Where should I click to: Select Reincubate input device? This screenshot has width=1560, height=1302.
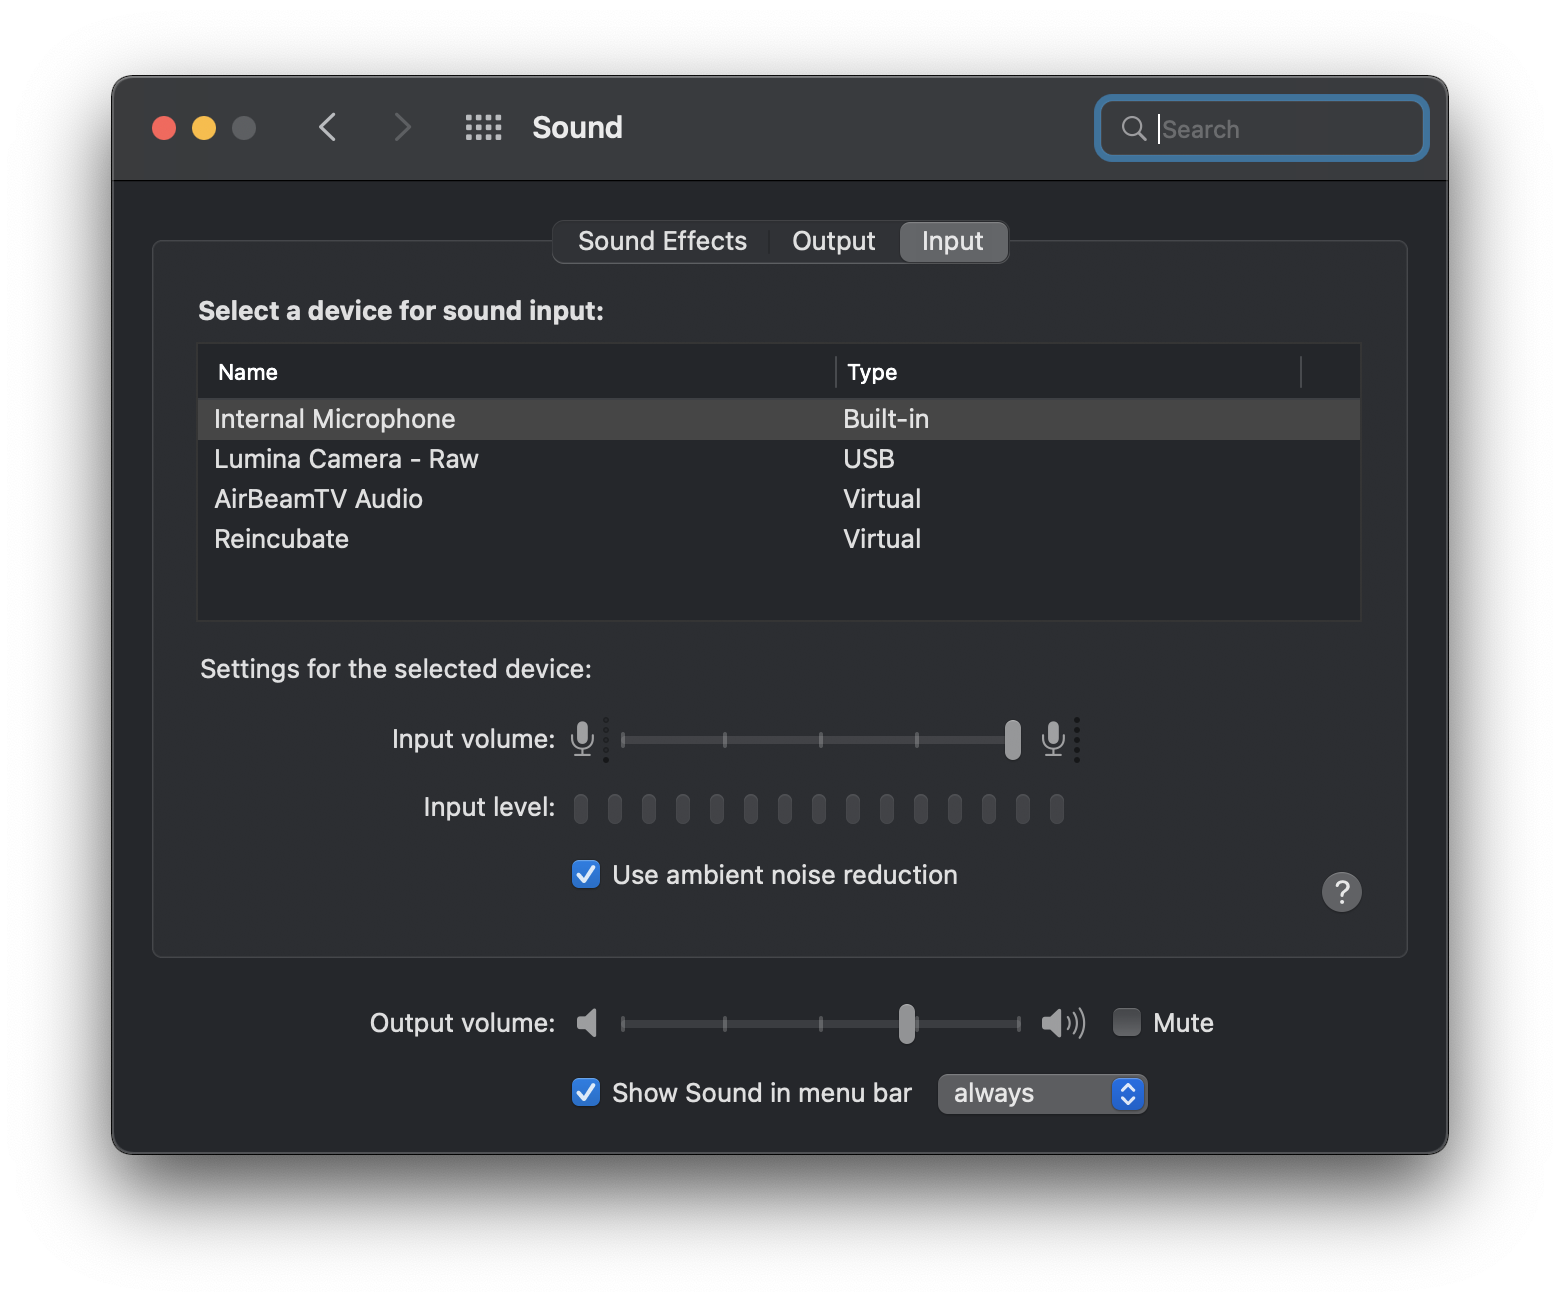tap(779, 539)
